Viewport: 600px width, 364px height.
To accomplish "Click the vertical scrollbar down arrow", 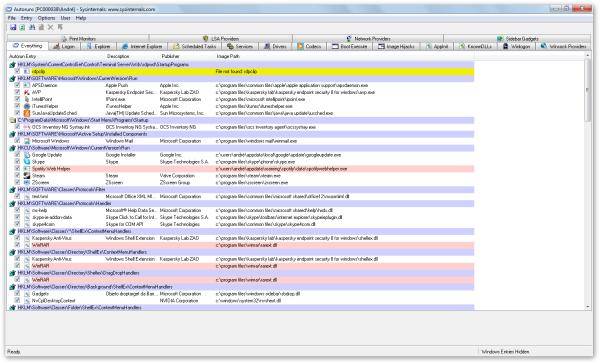I will [588, 307].
